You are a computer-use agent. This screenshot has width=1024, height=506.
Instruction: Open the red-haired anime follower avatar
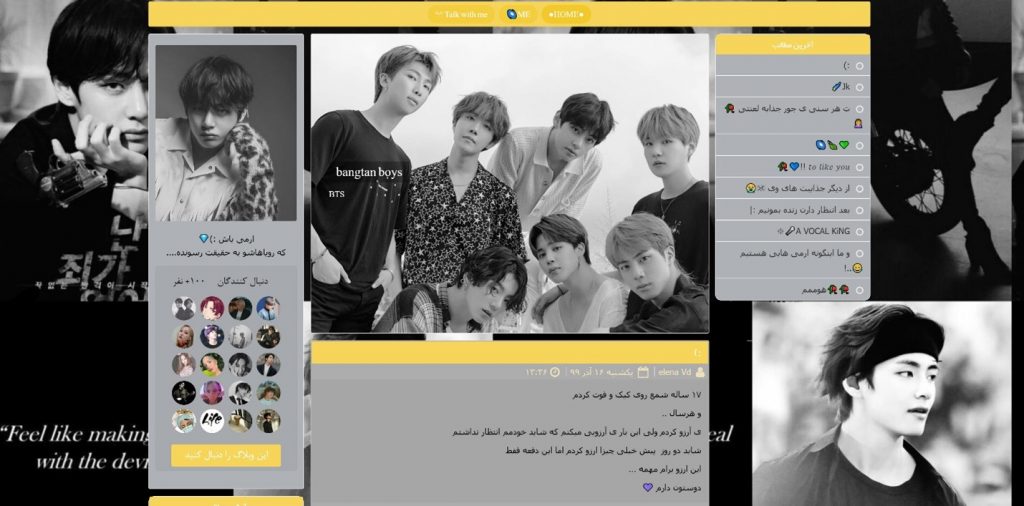(x=212, y=308)
